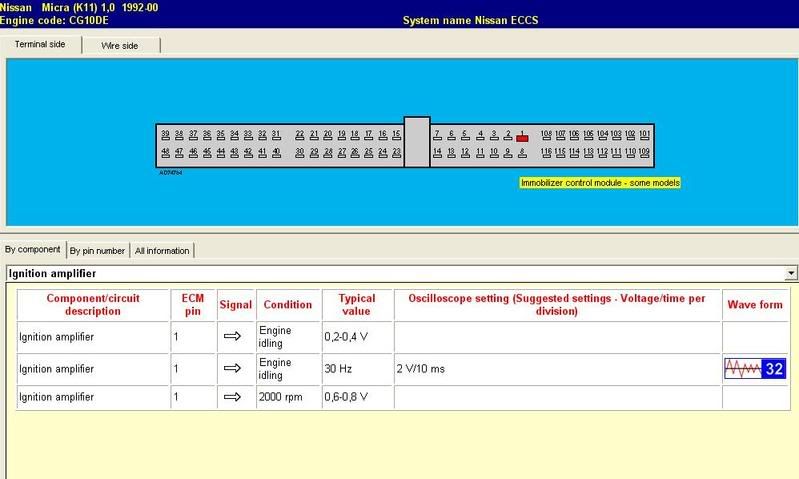Image resolution: width=799 pixels, height=479 pixels.
Task: Select connector pin 30
Action: (300, 152)
